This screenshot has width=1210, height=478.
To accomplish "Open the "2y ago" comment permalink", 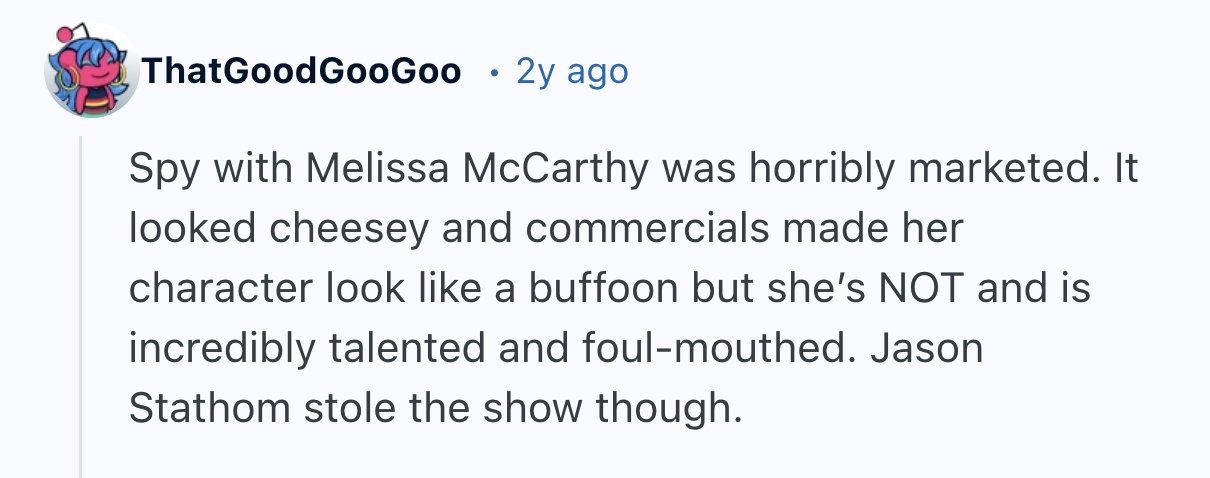I will [572, 72].
